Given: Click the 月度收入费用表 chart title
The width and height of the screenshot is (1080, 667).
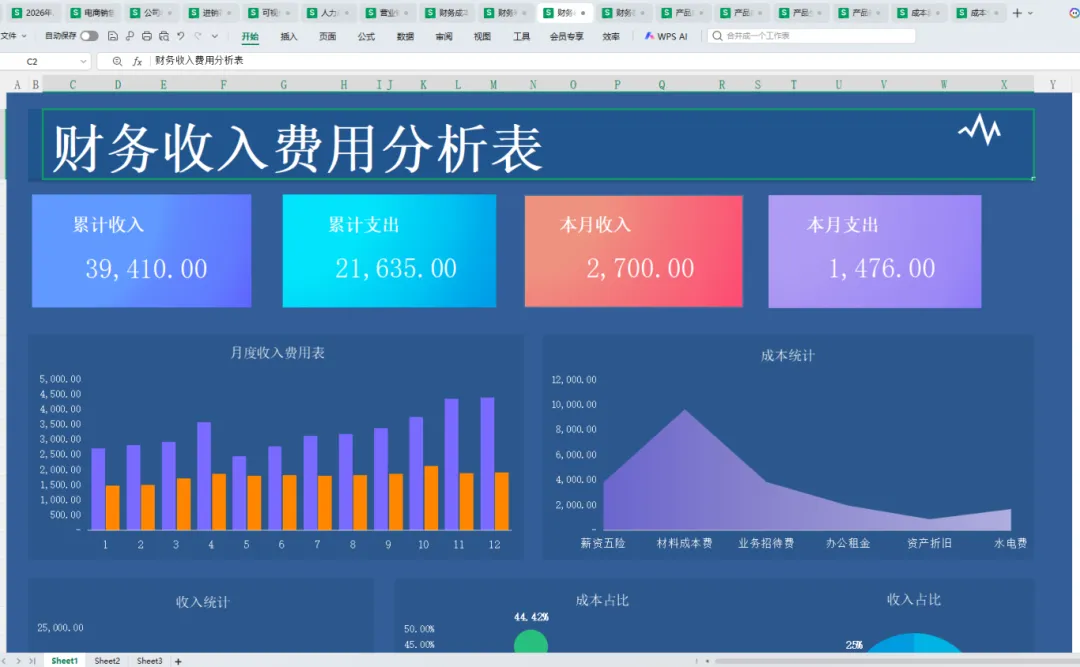Looking at the screenshot, I should coord(277,353).
